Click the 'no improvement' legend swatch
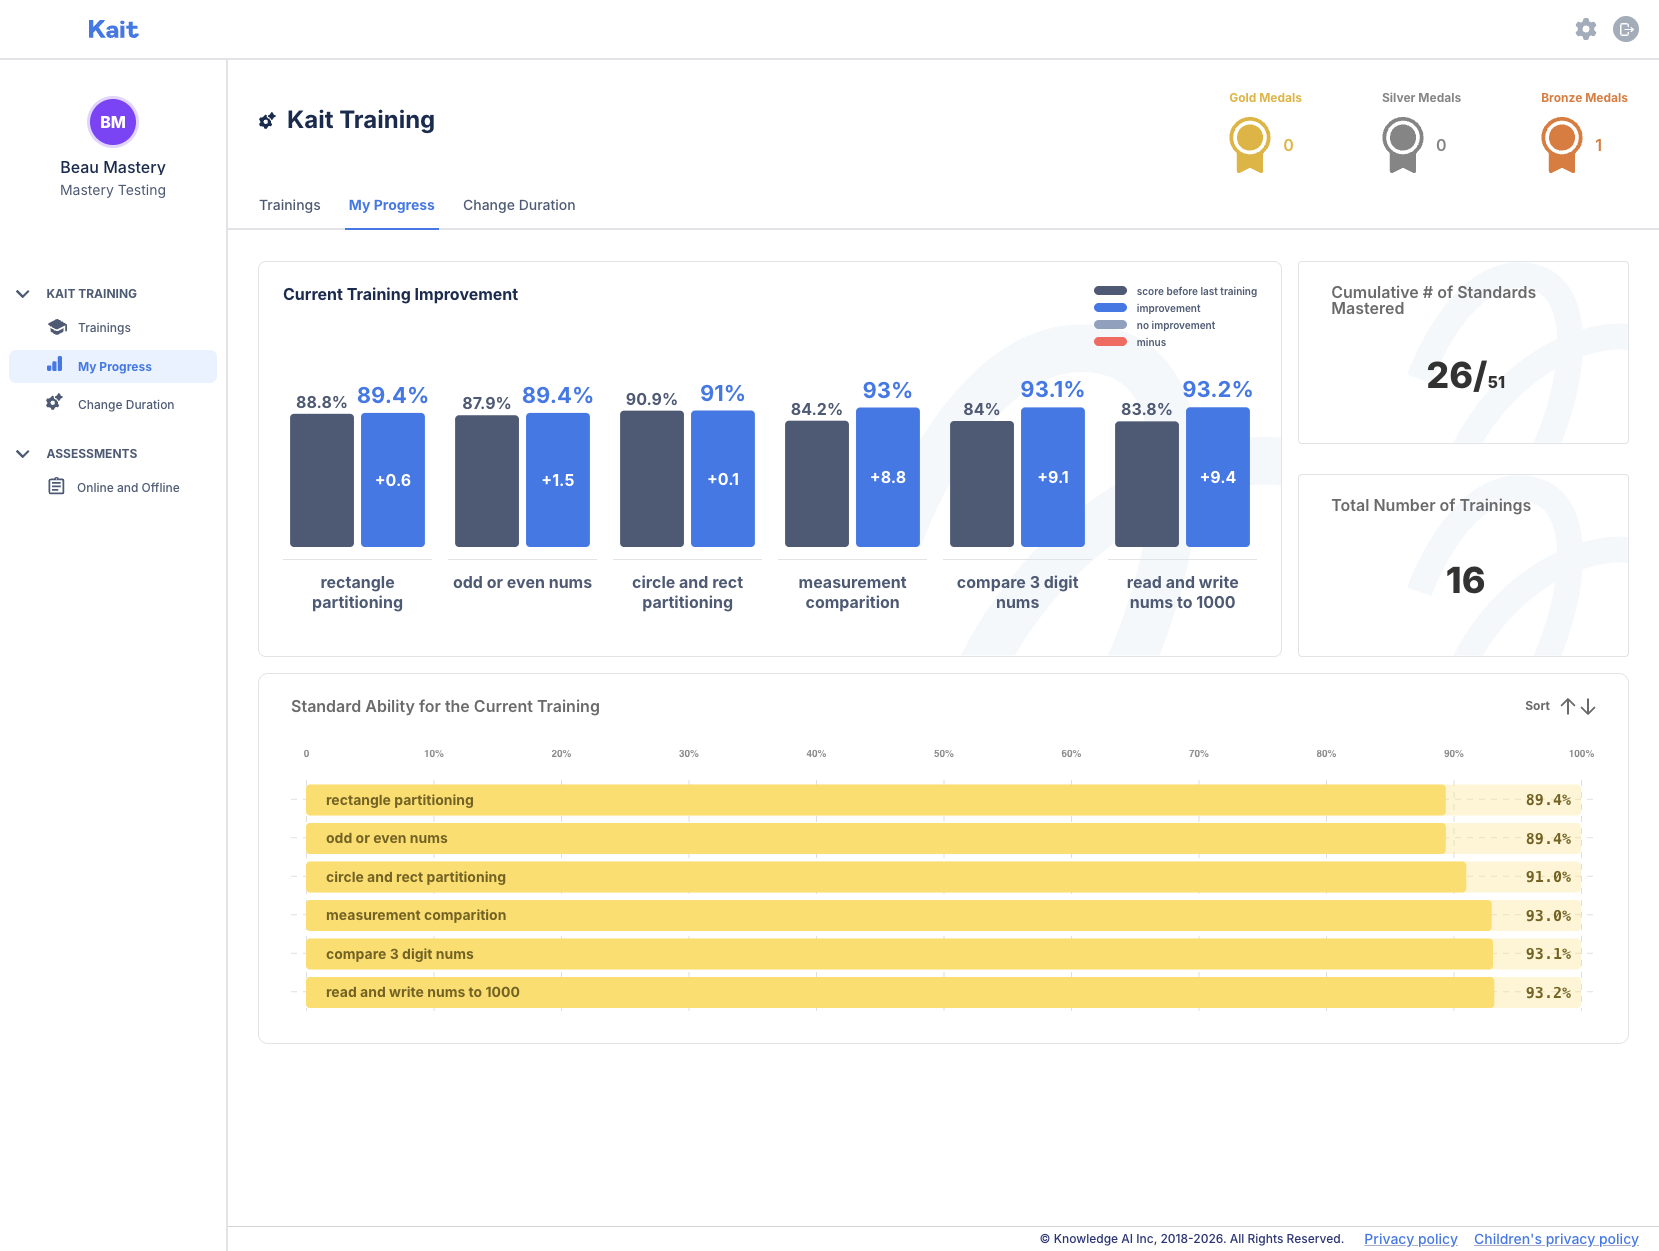This screenshot has width=1659, height=1251. click(1110, 325)
